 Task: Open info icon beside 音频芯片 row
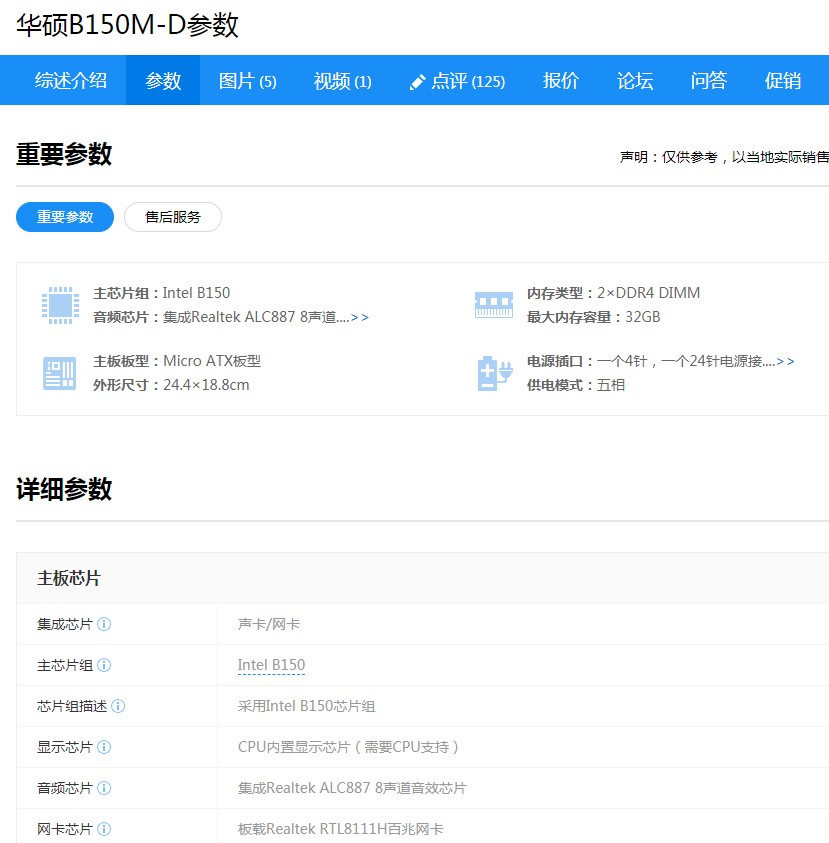(104, 788)
